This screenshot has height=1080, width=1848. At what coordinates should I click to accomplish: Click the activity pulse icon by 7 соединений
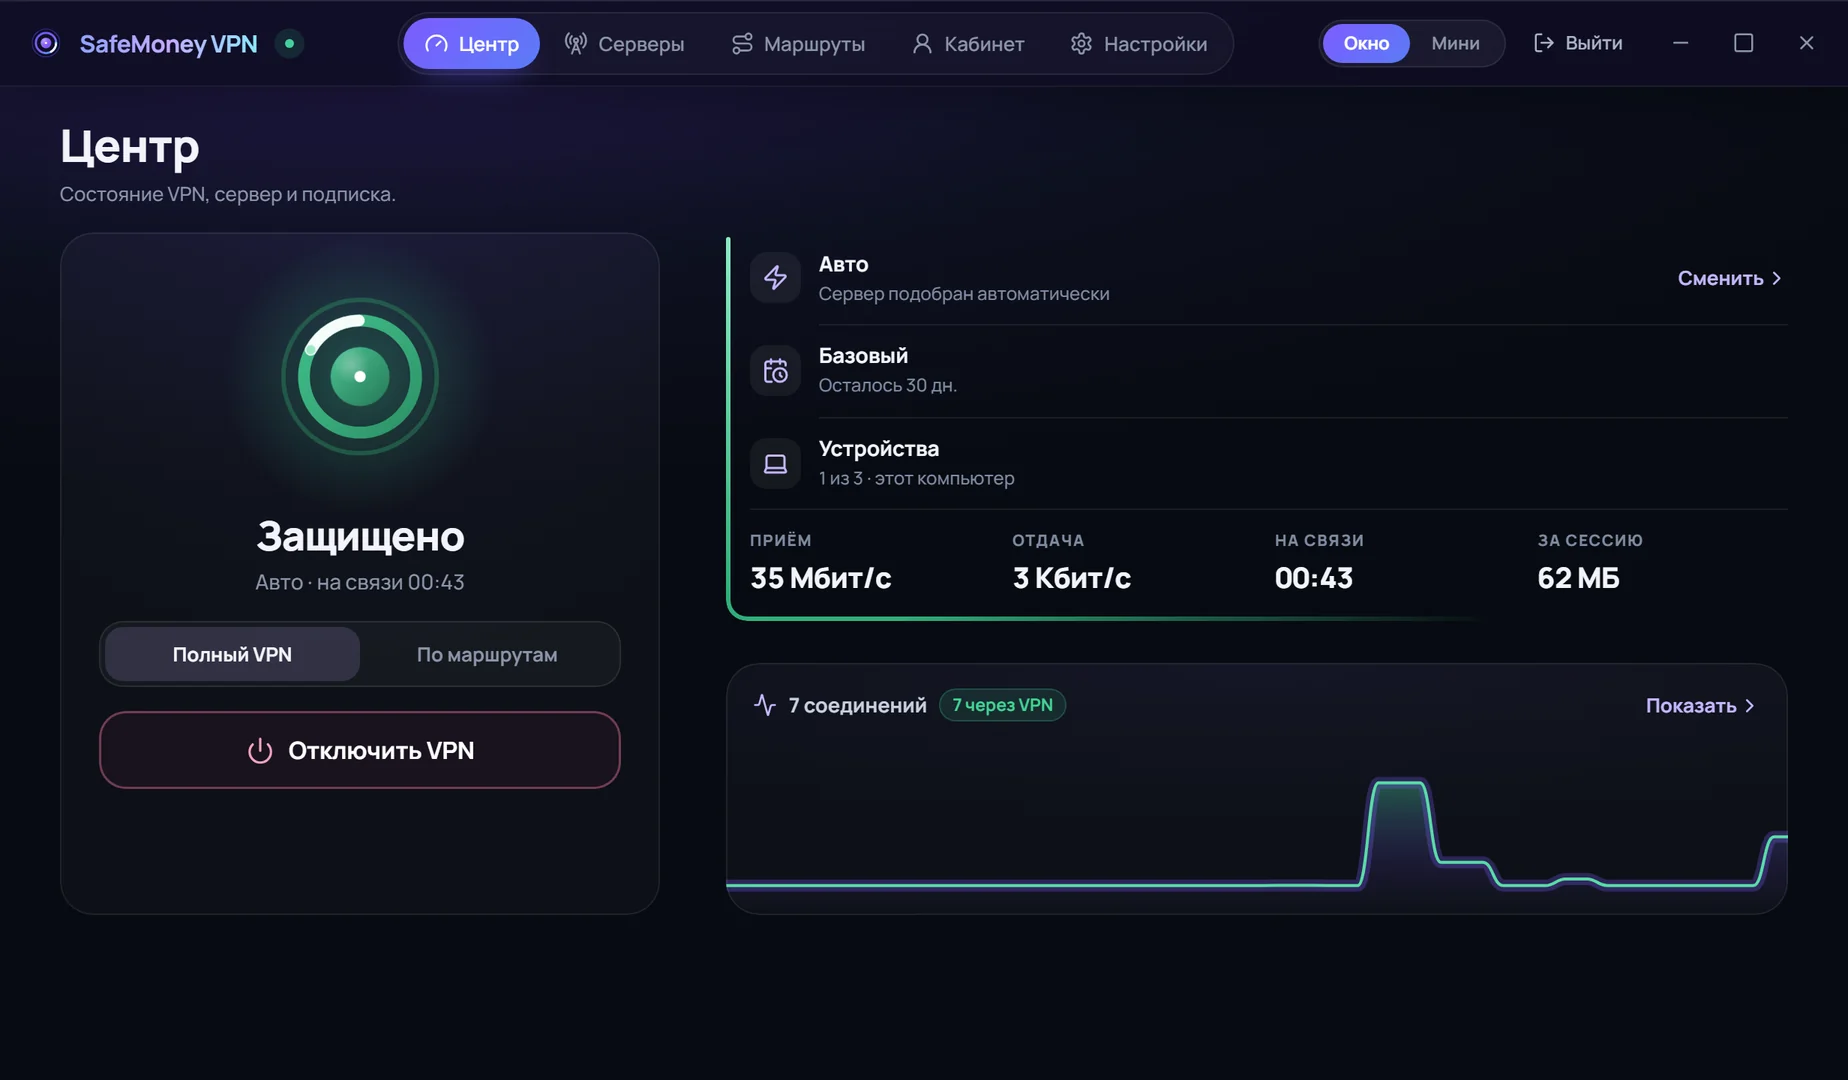pos(765,705)
